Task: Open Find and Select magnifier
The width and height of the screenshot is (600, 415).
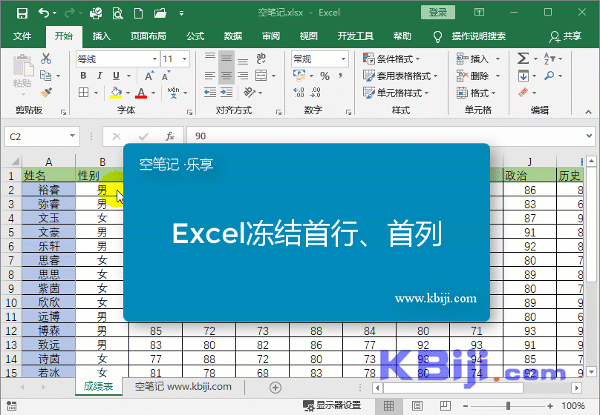Action: pos(549,76)
